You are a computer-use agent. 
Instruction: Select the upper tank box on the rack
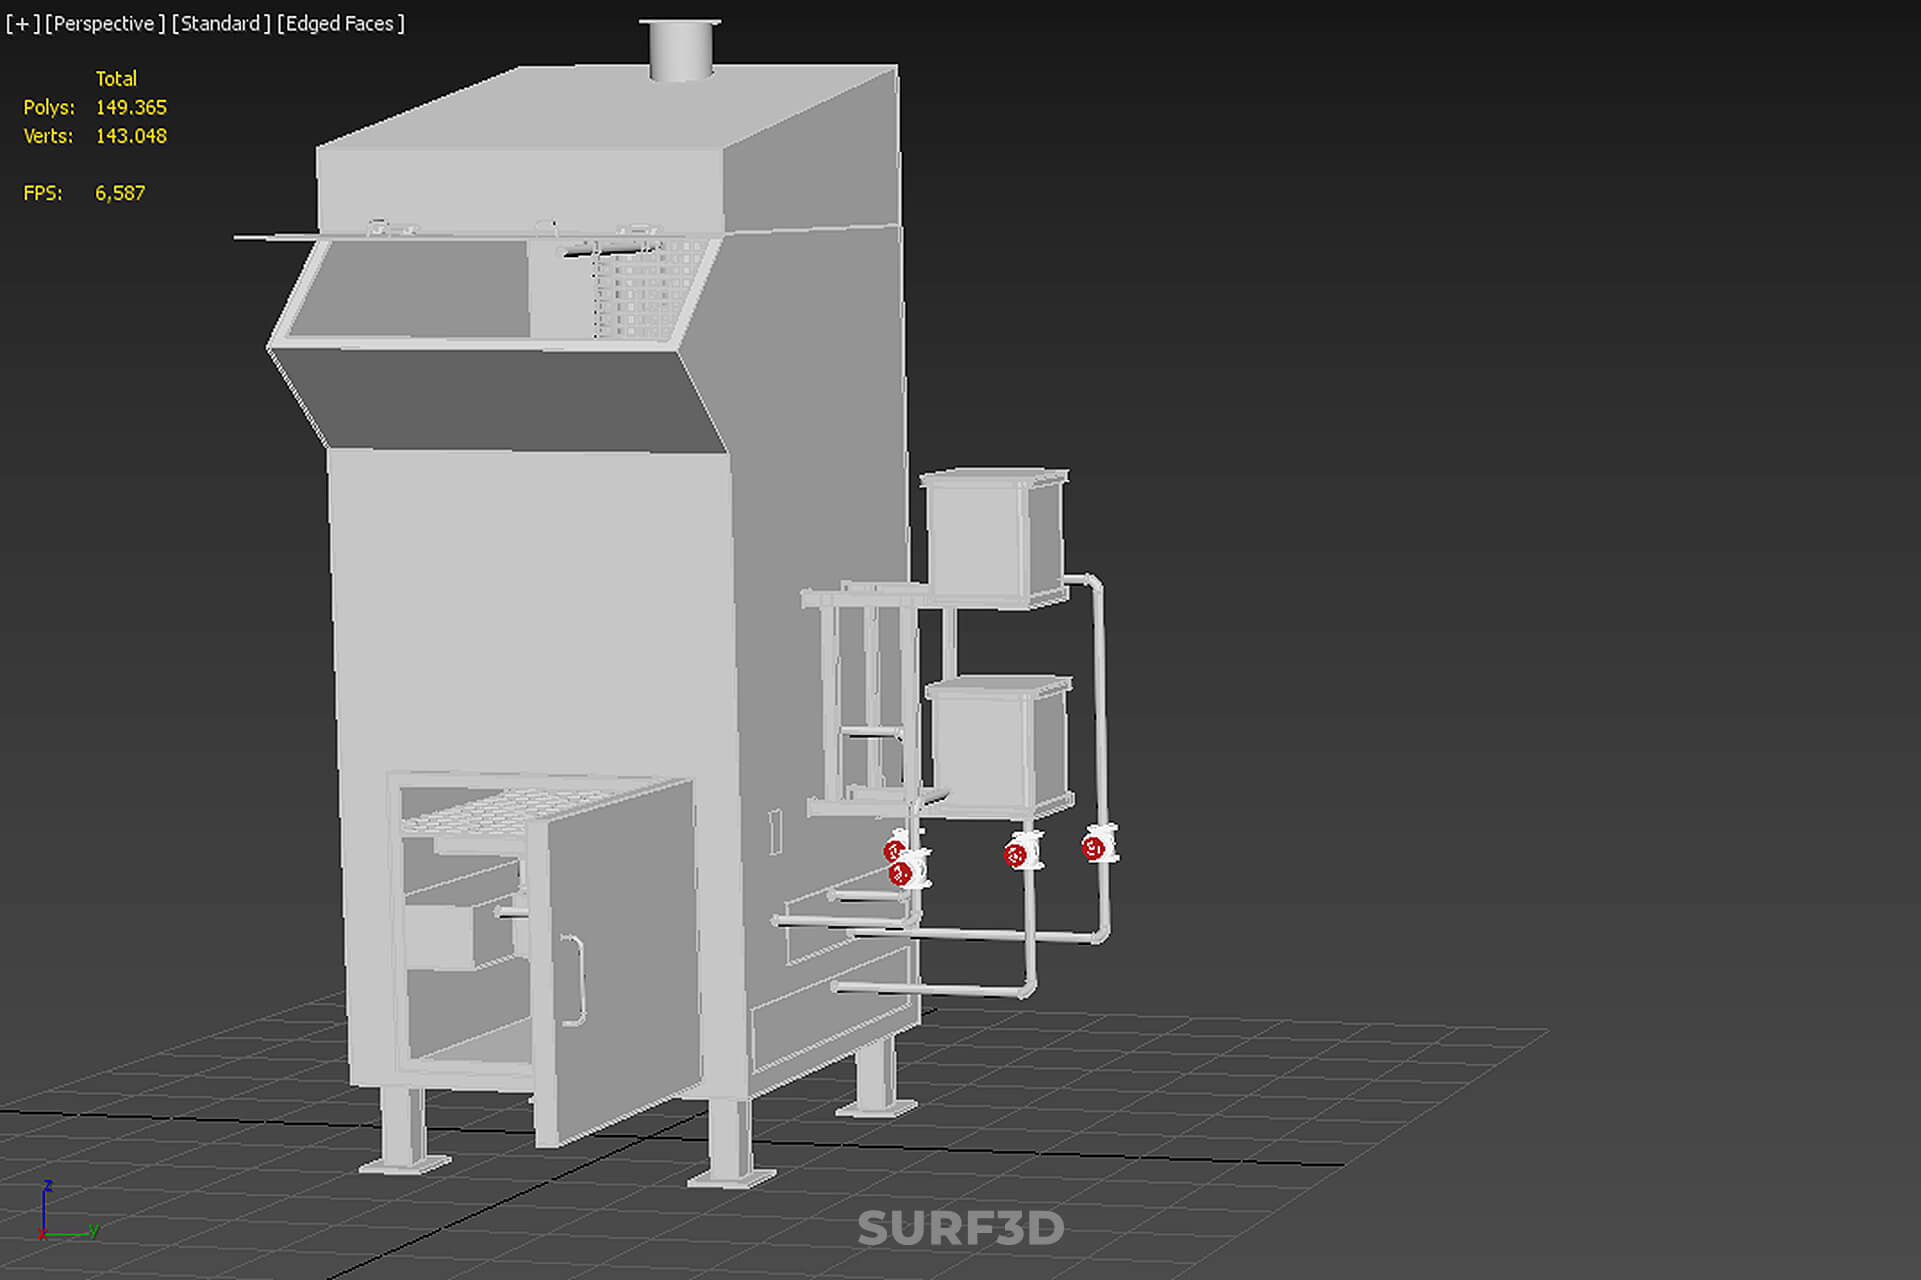pos(995,537)
